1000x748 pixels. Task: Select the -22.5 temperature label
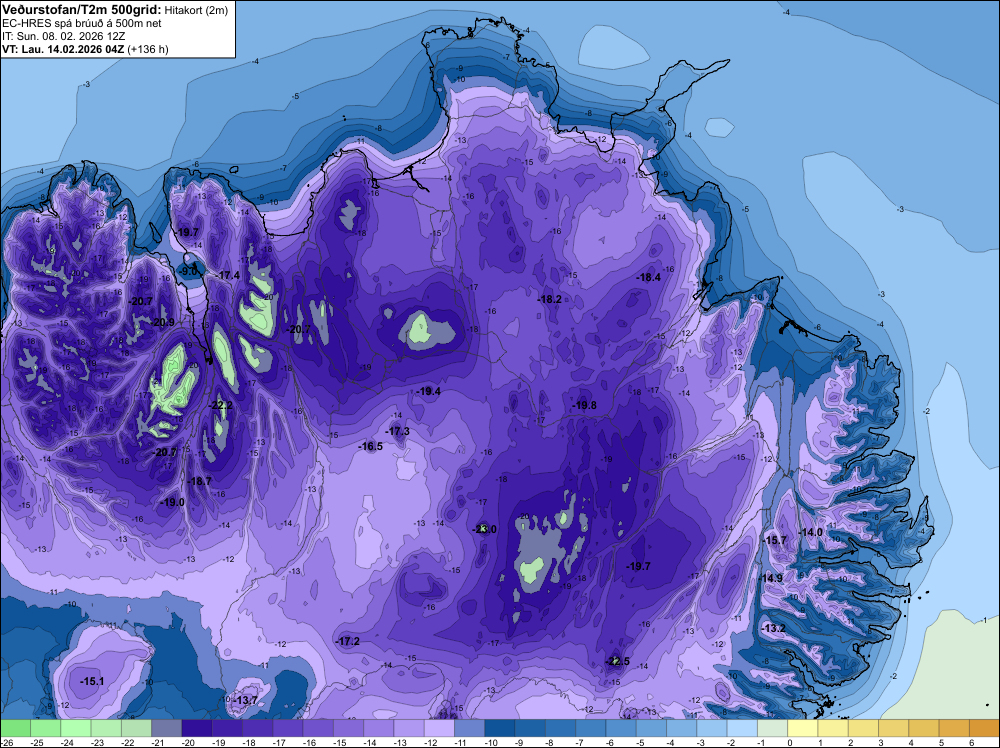coord(617,661)
